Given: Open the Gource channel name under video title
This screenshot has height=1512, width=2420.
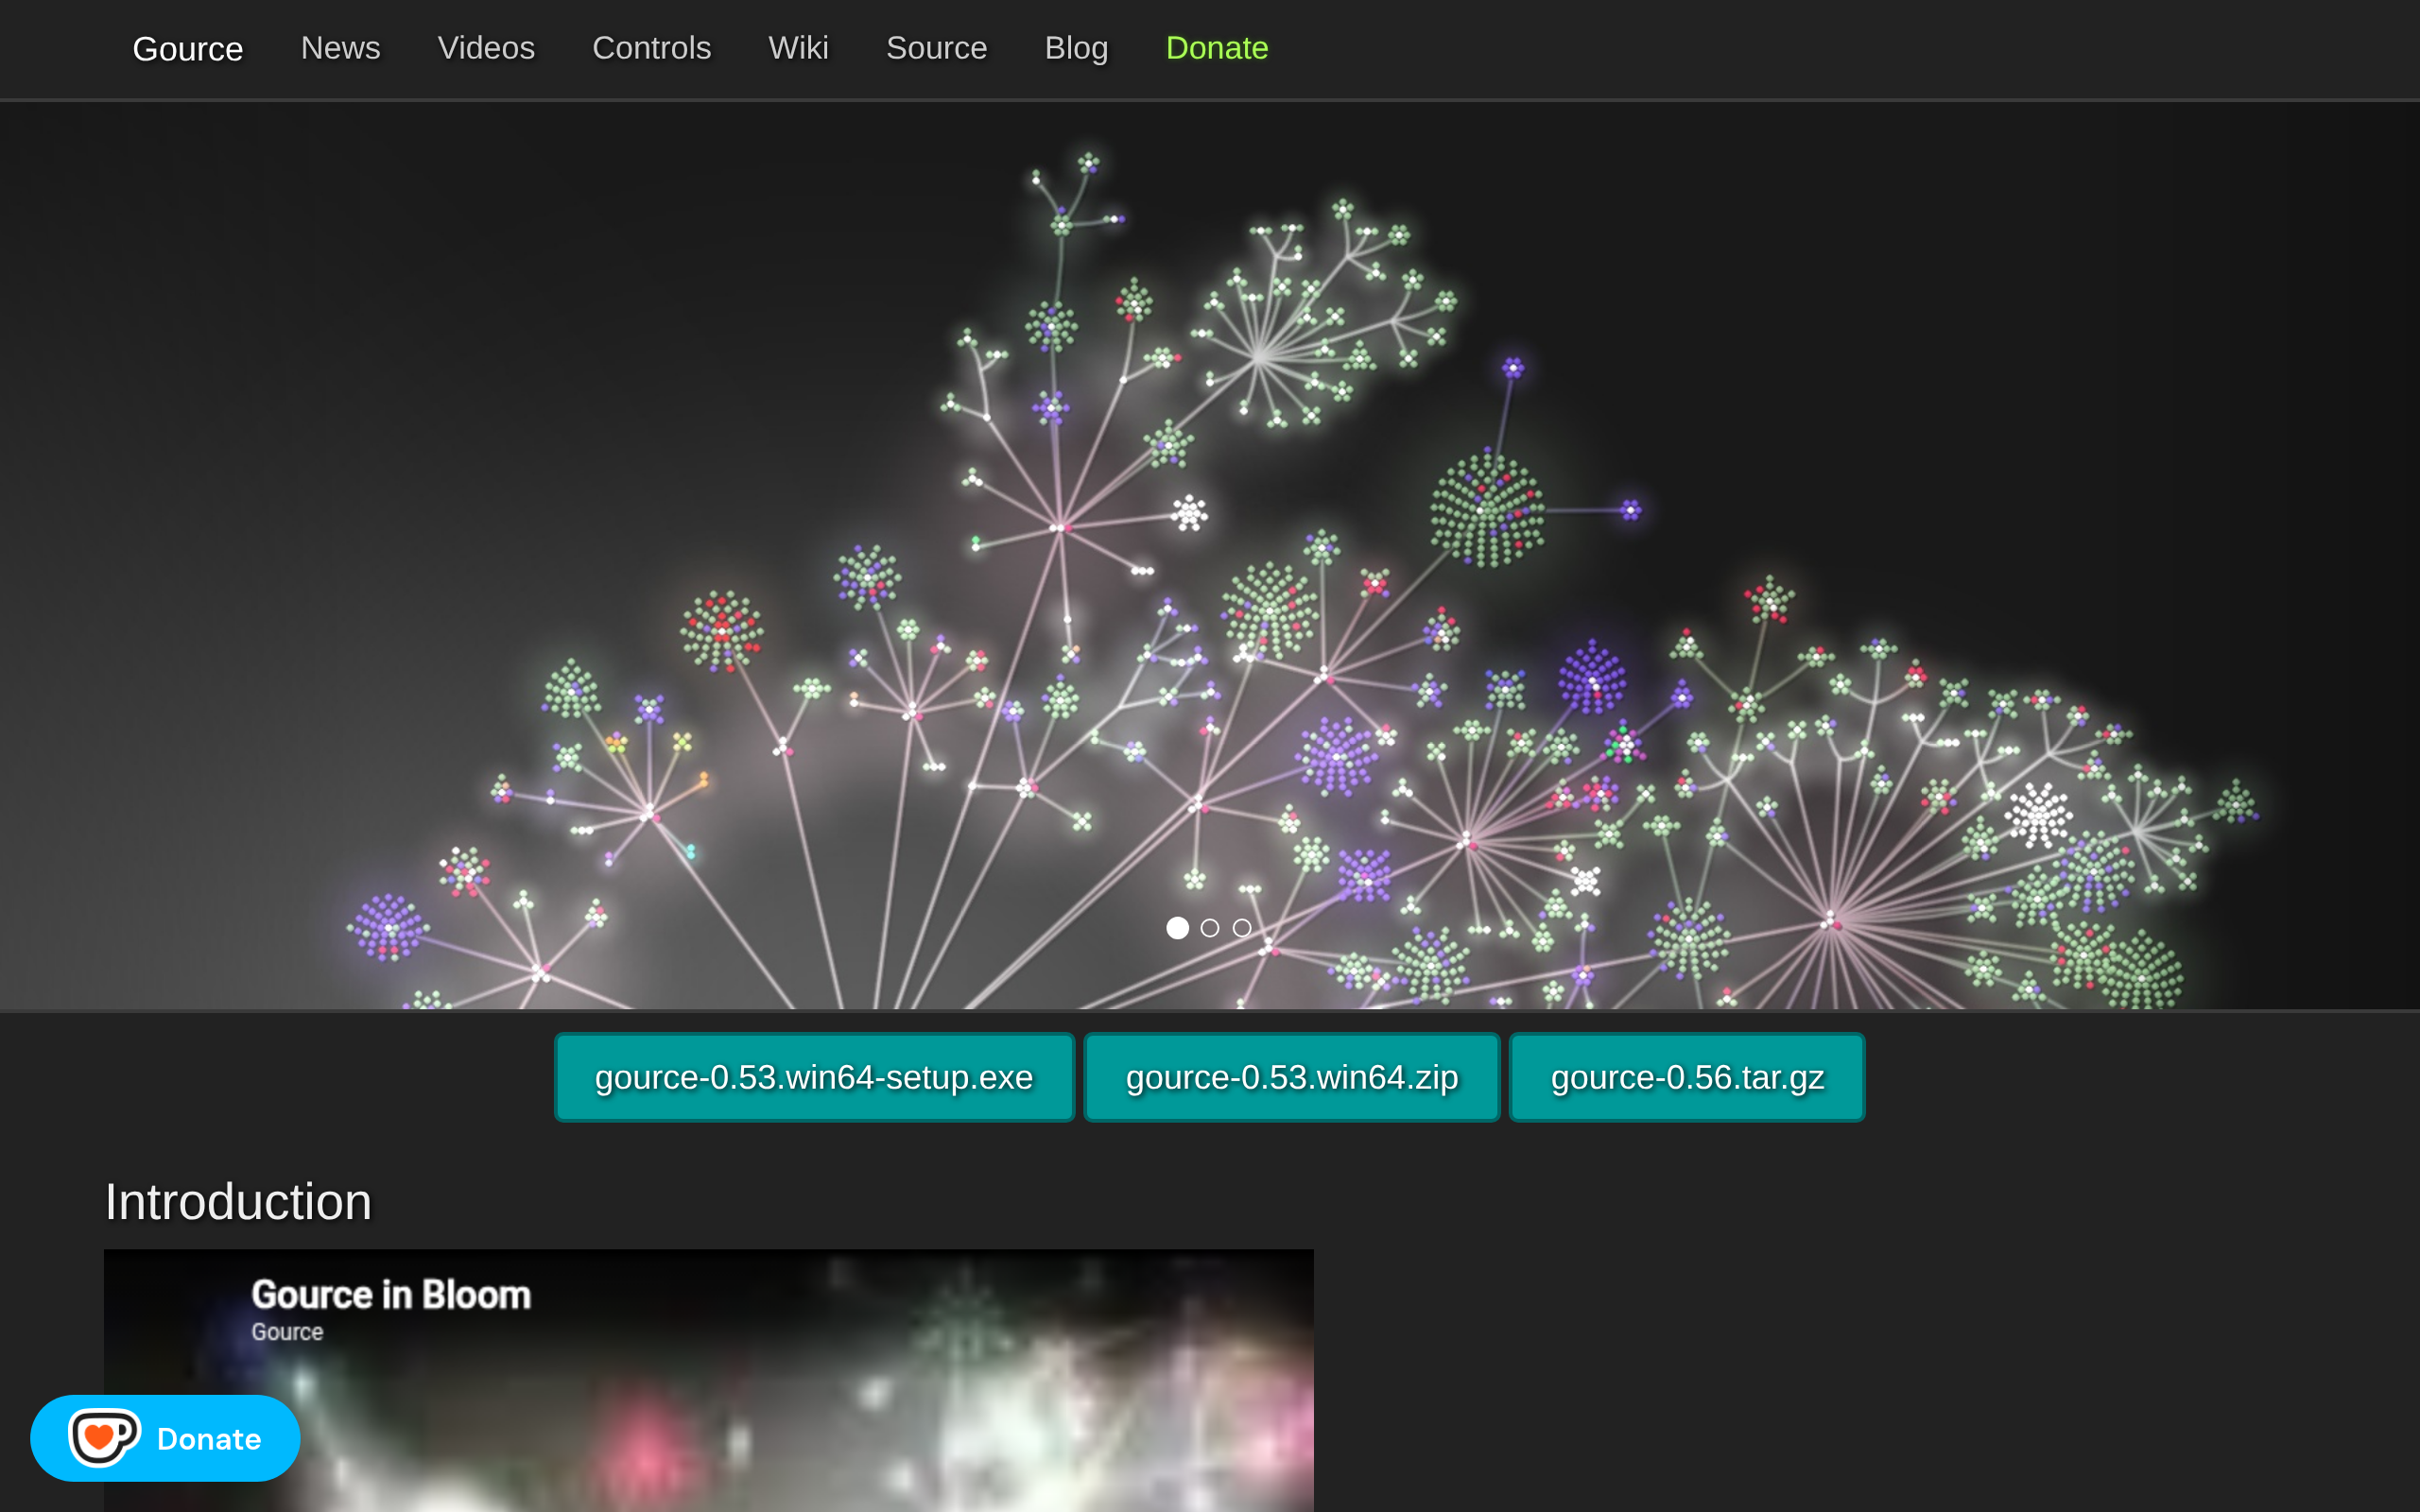Looking at the screenshot, I should click(287, 1332).
